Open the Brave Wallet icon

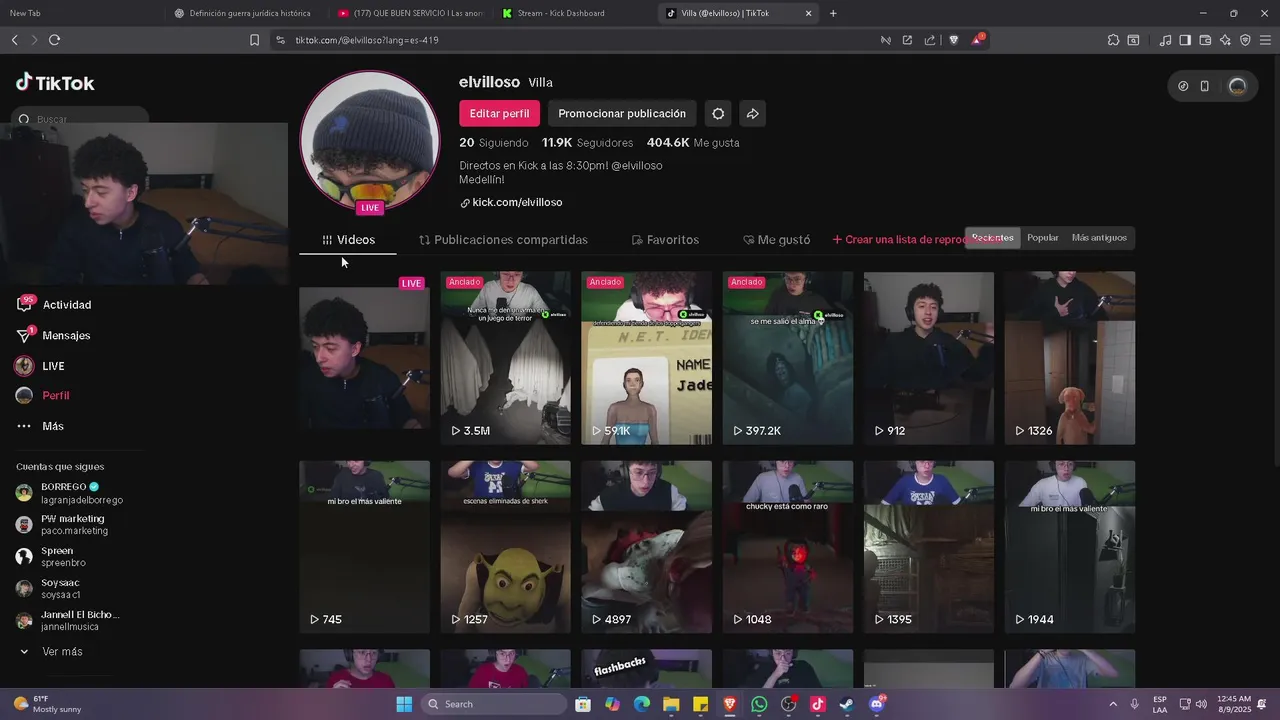1205,40
